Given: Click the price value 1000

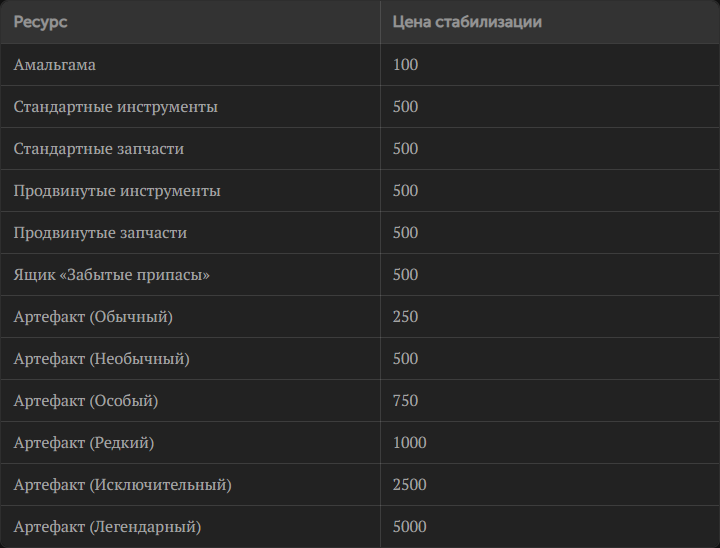Looking at the screenshot, I should pos(410,443).
